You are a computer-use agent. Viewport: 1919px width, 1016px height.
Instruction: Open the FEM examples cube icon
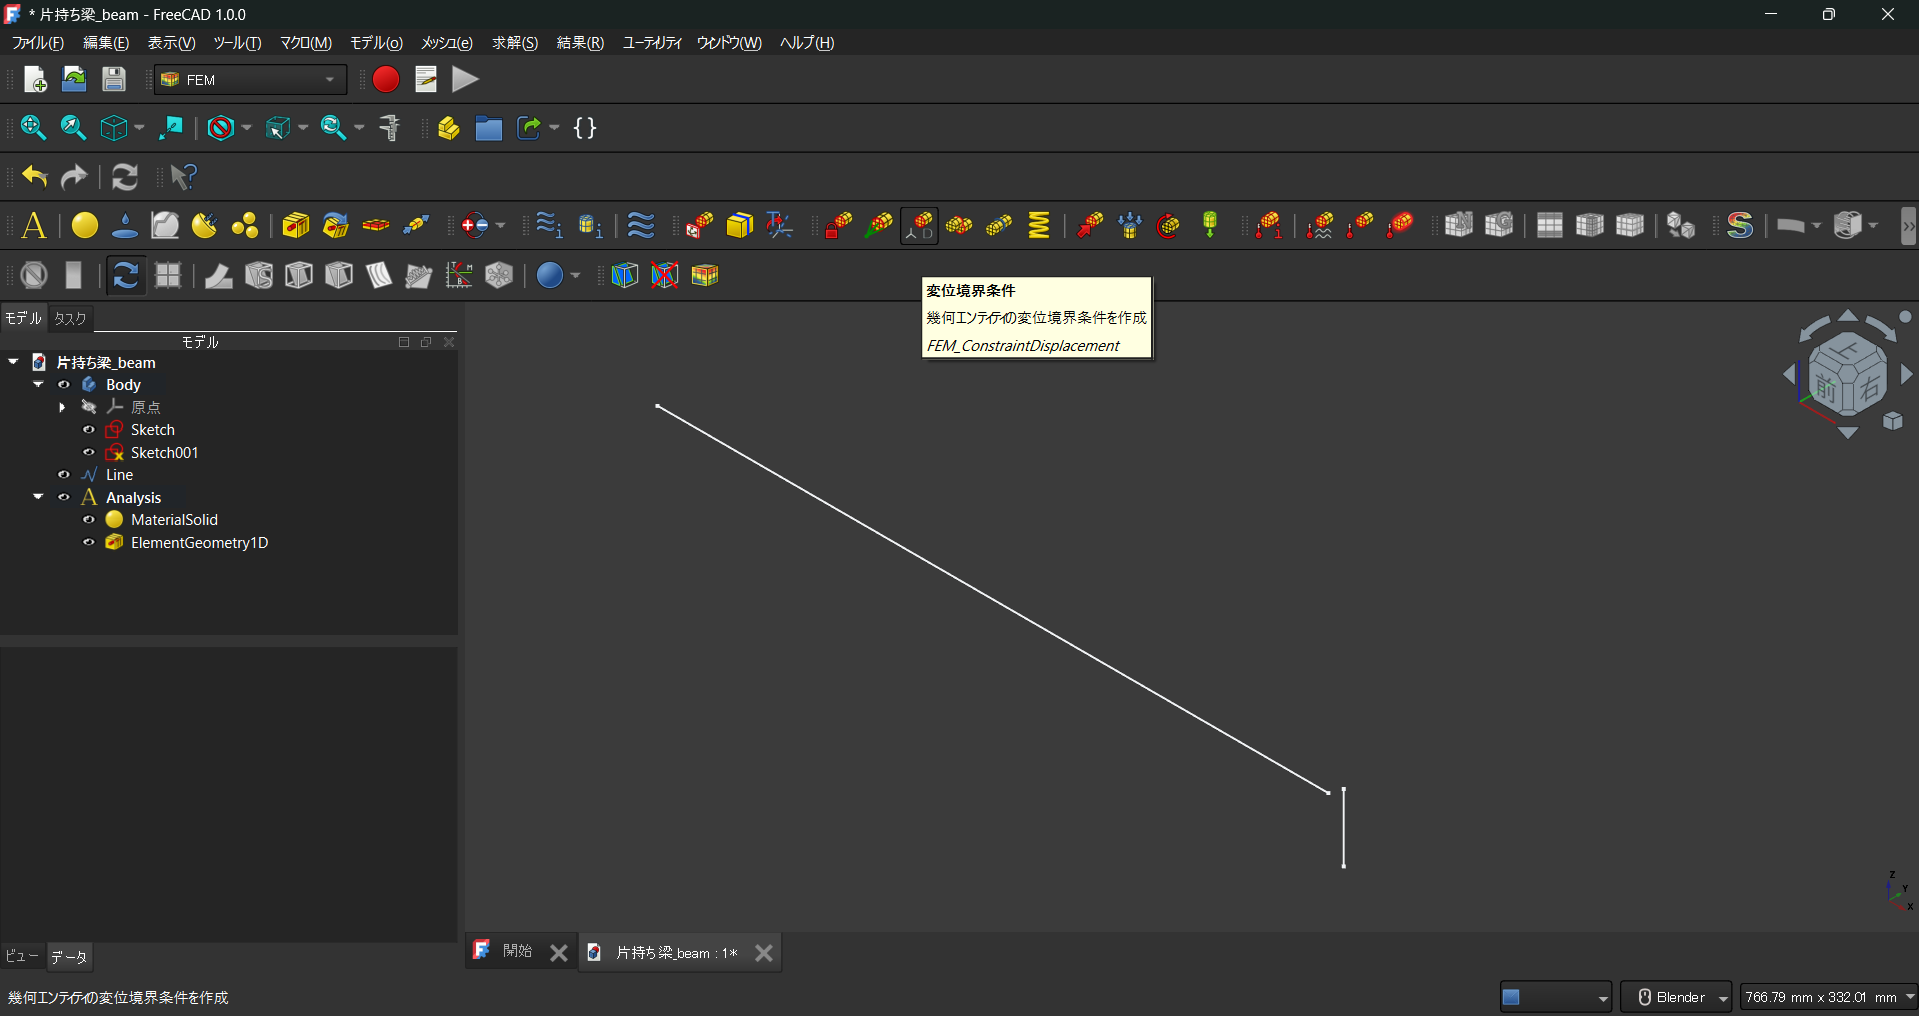click(x=705, y=275)
